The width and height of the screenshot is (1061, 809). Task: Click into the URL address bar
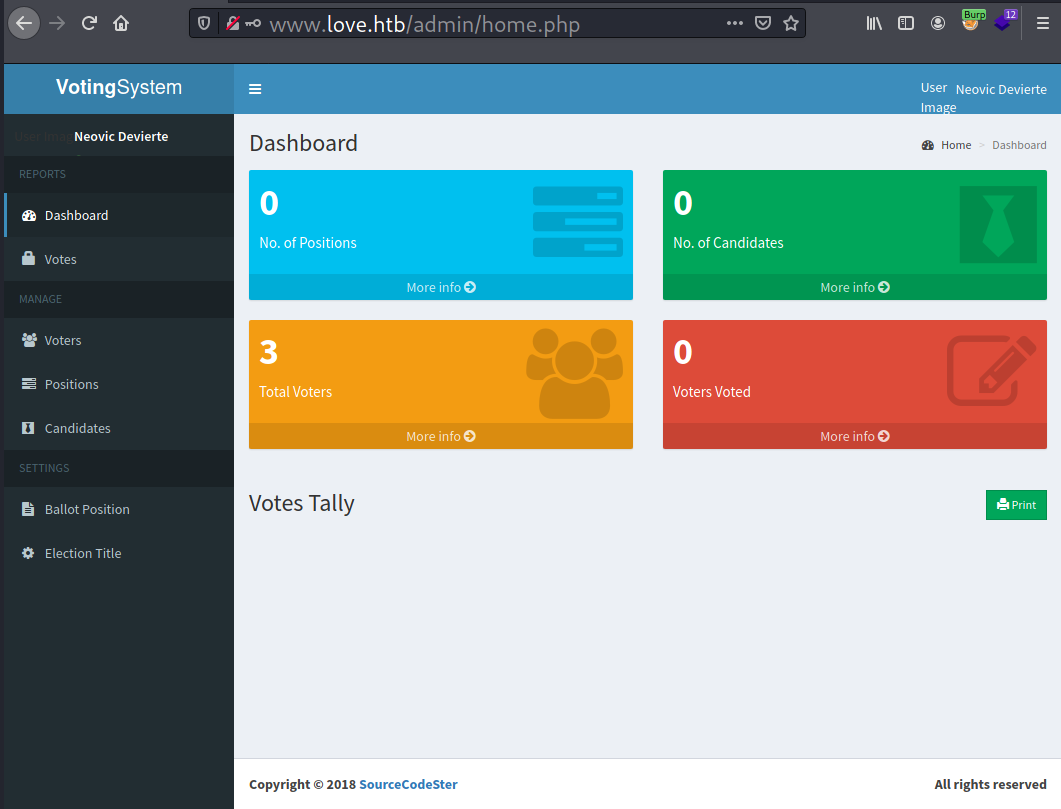[x=480, y=23]
